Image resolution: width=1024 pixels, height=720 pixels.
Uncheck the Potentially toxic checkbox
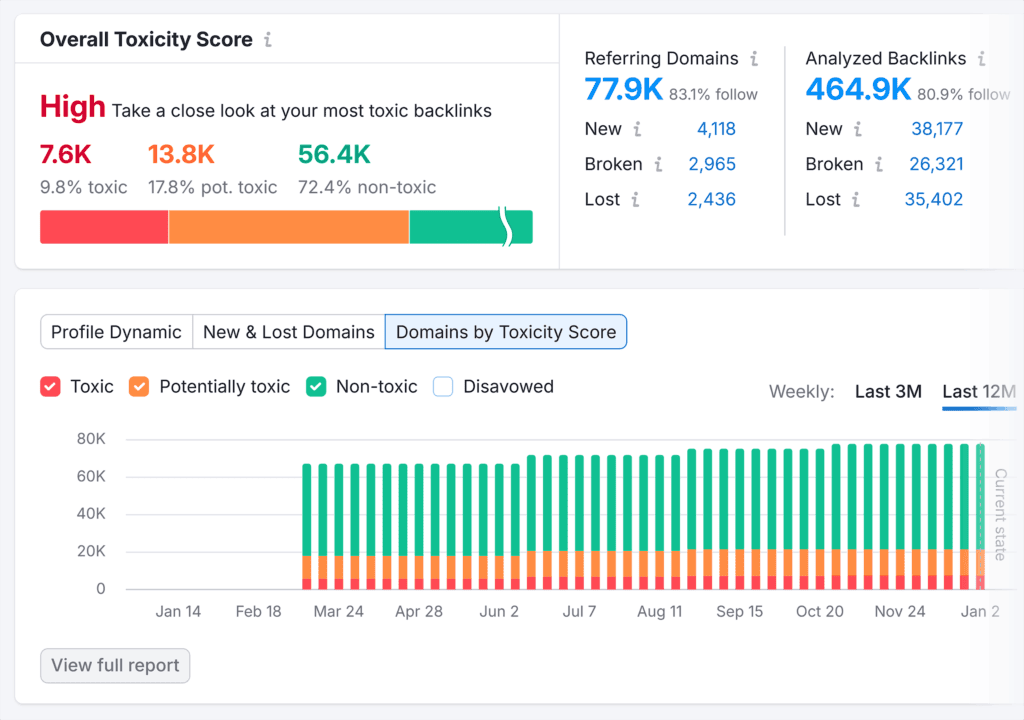pyautogui.click(x=140, y=387)
